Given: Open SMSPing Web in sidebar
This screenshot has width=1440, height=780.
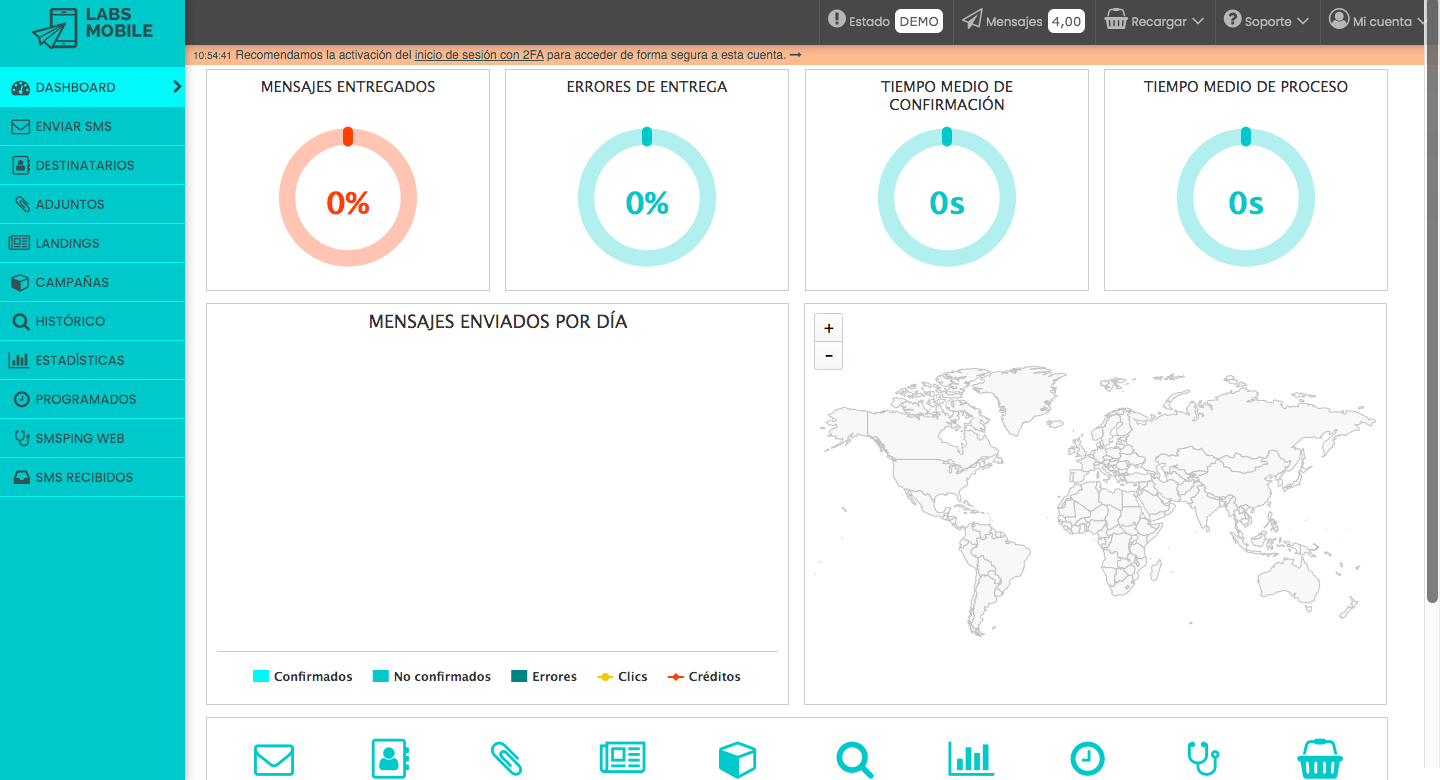Looking at the screenshot, I should pyautogui.click(x=92, y=439).
